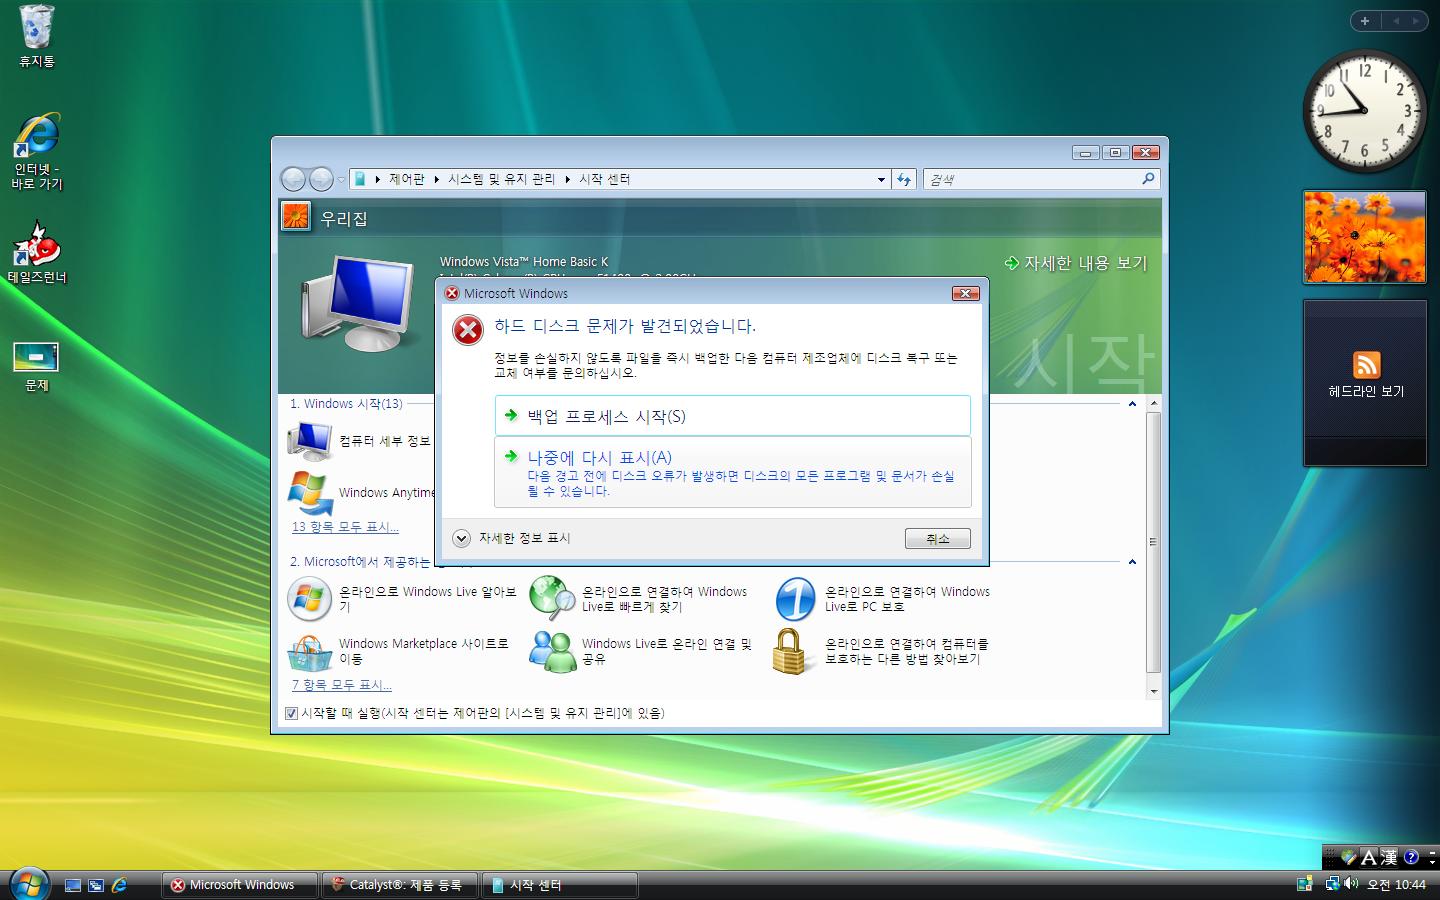
Task: Switch to 시작 센터 taskbar button
Action: point(559,885)
